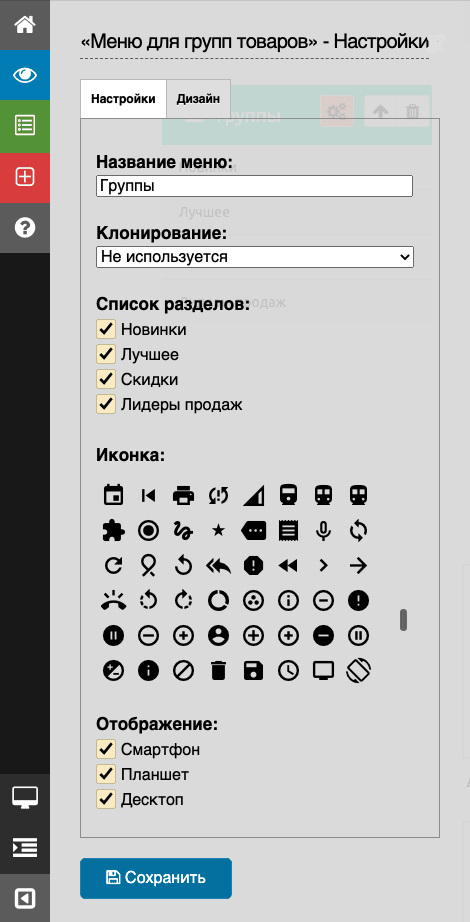Uncheck the Скидки section checkbox

(x=106, y=380)
